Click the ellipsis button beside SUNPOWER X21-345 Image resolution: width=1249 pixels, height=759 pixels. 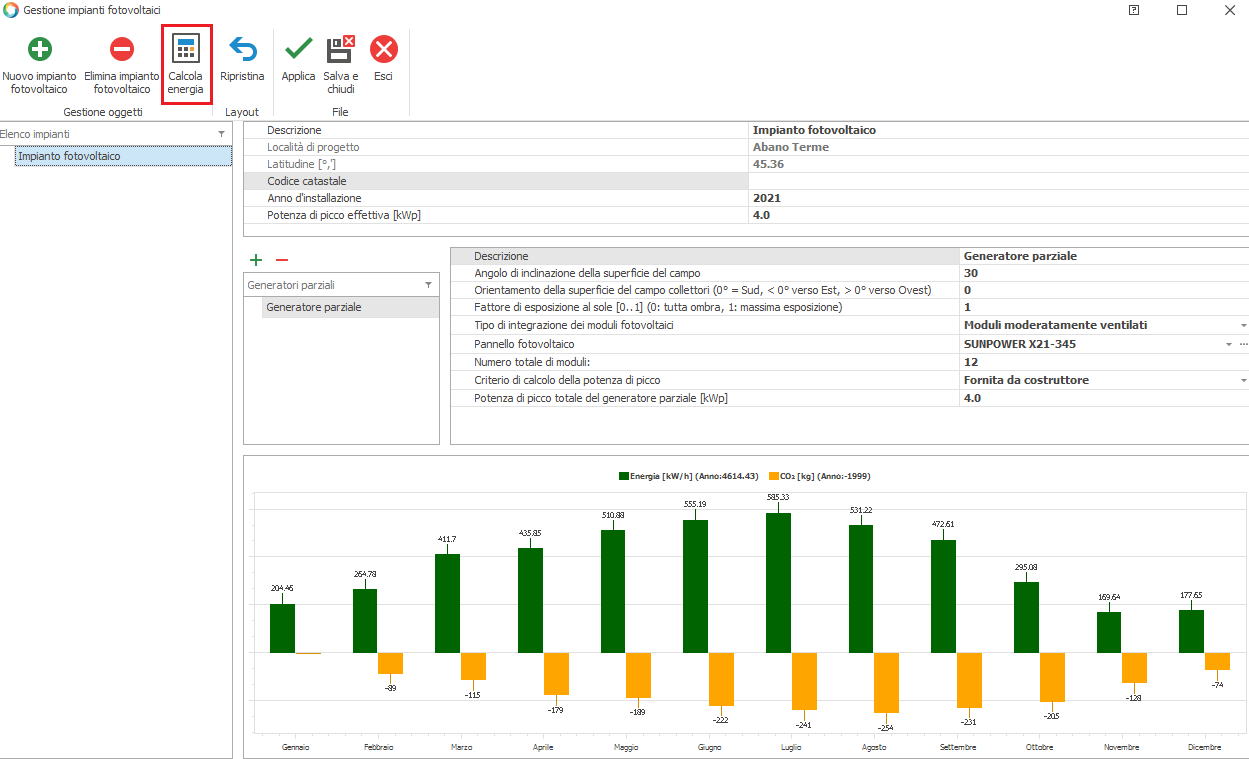pos(1244,344)
